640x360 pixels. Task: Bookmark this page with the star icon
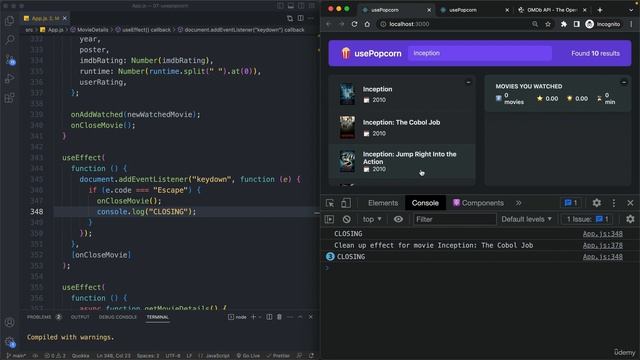click(548, 24)
